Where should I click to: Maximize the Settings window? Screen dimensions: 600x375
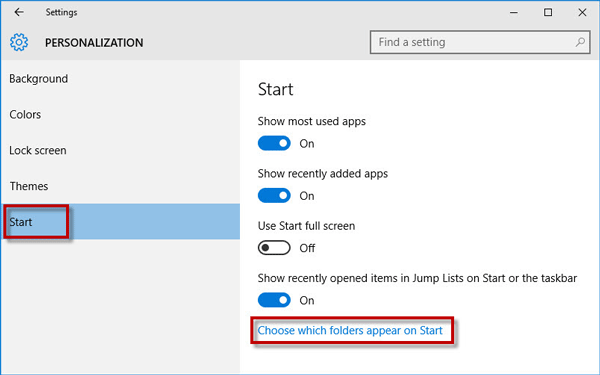[548, 12]
